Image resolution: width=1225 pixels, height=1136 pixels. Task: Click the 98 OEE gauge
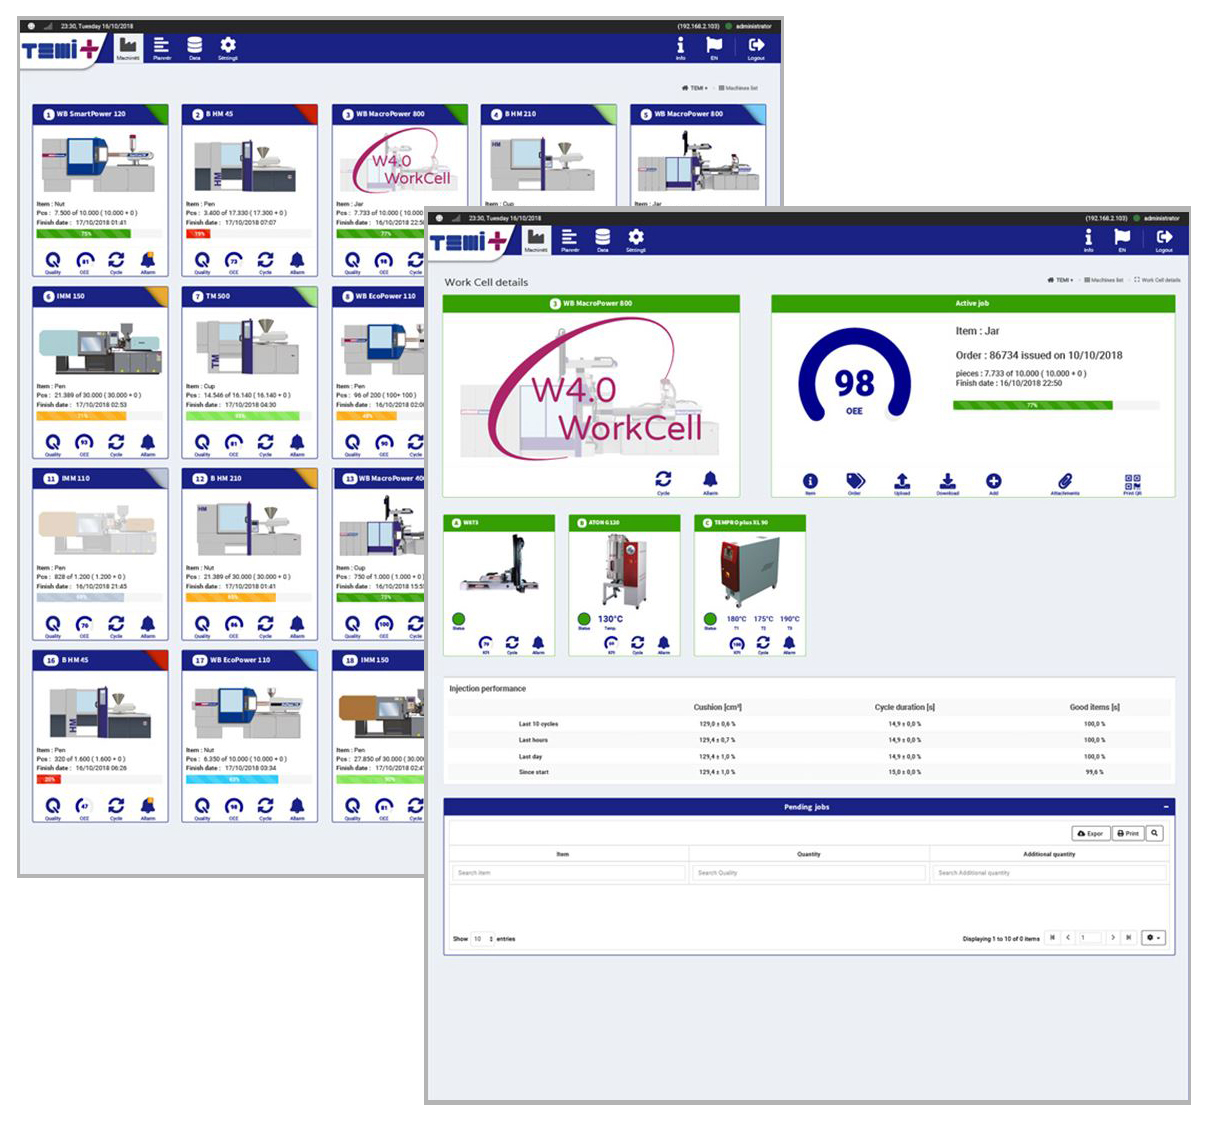[x=854, y=376]
